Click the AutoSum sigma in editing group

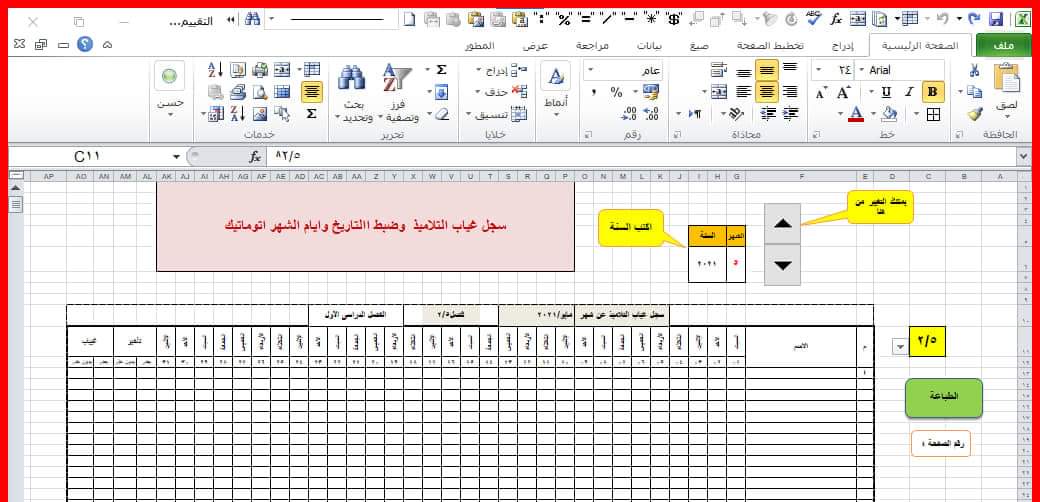[441, 70]
